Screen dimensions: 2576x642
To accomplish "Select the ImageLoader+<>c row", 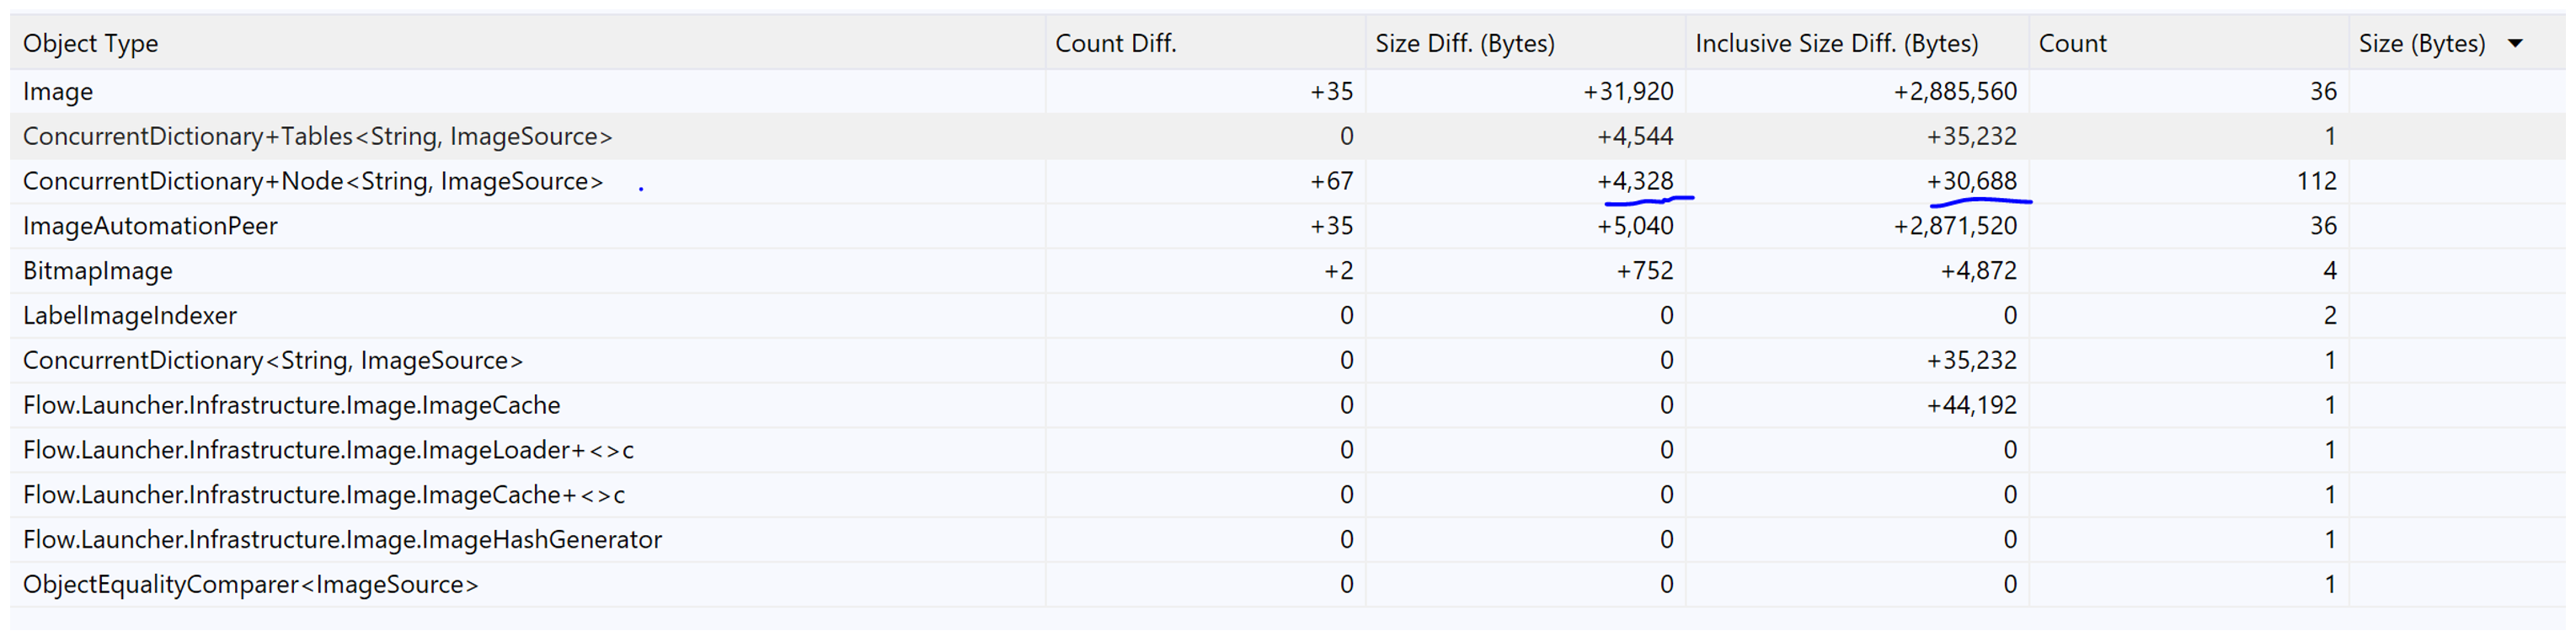I will click(x=1288, y=451).
